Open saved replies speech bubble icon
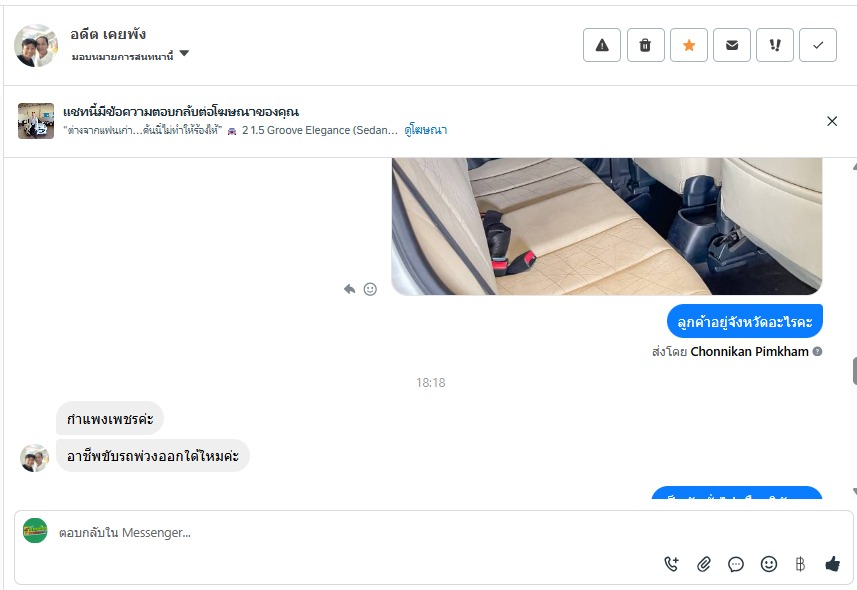The width and height of the screenshot is (857, 590). (736, 564)
